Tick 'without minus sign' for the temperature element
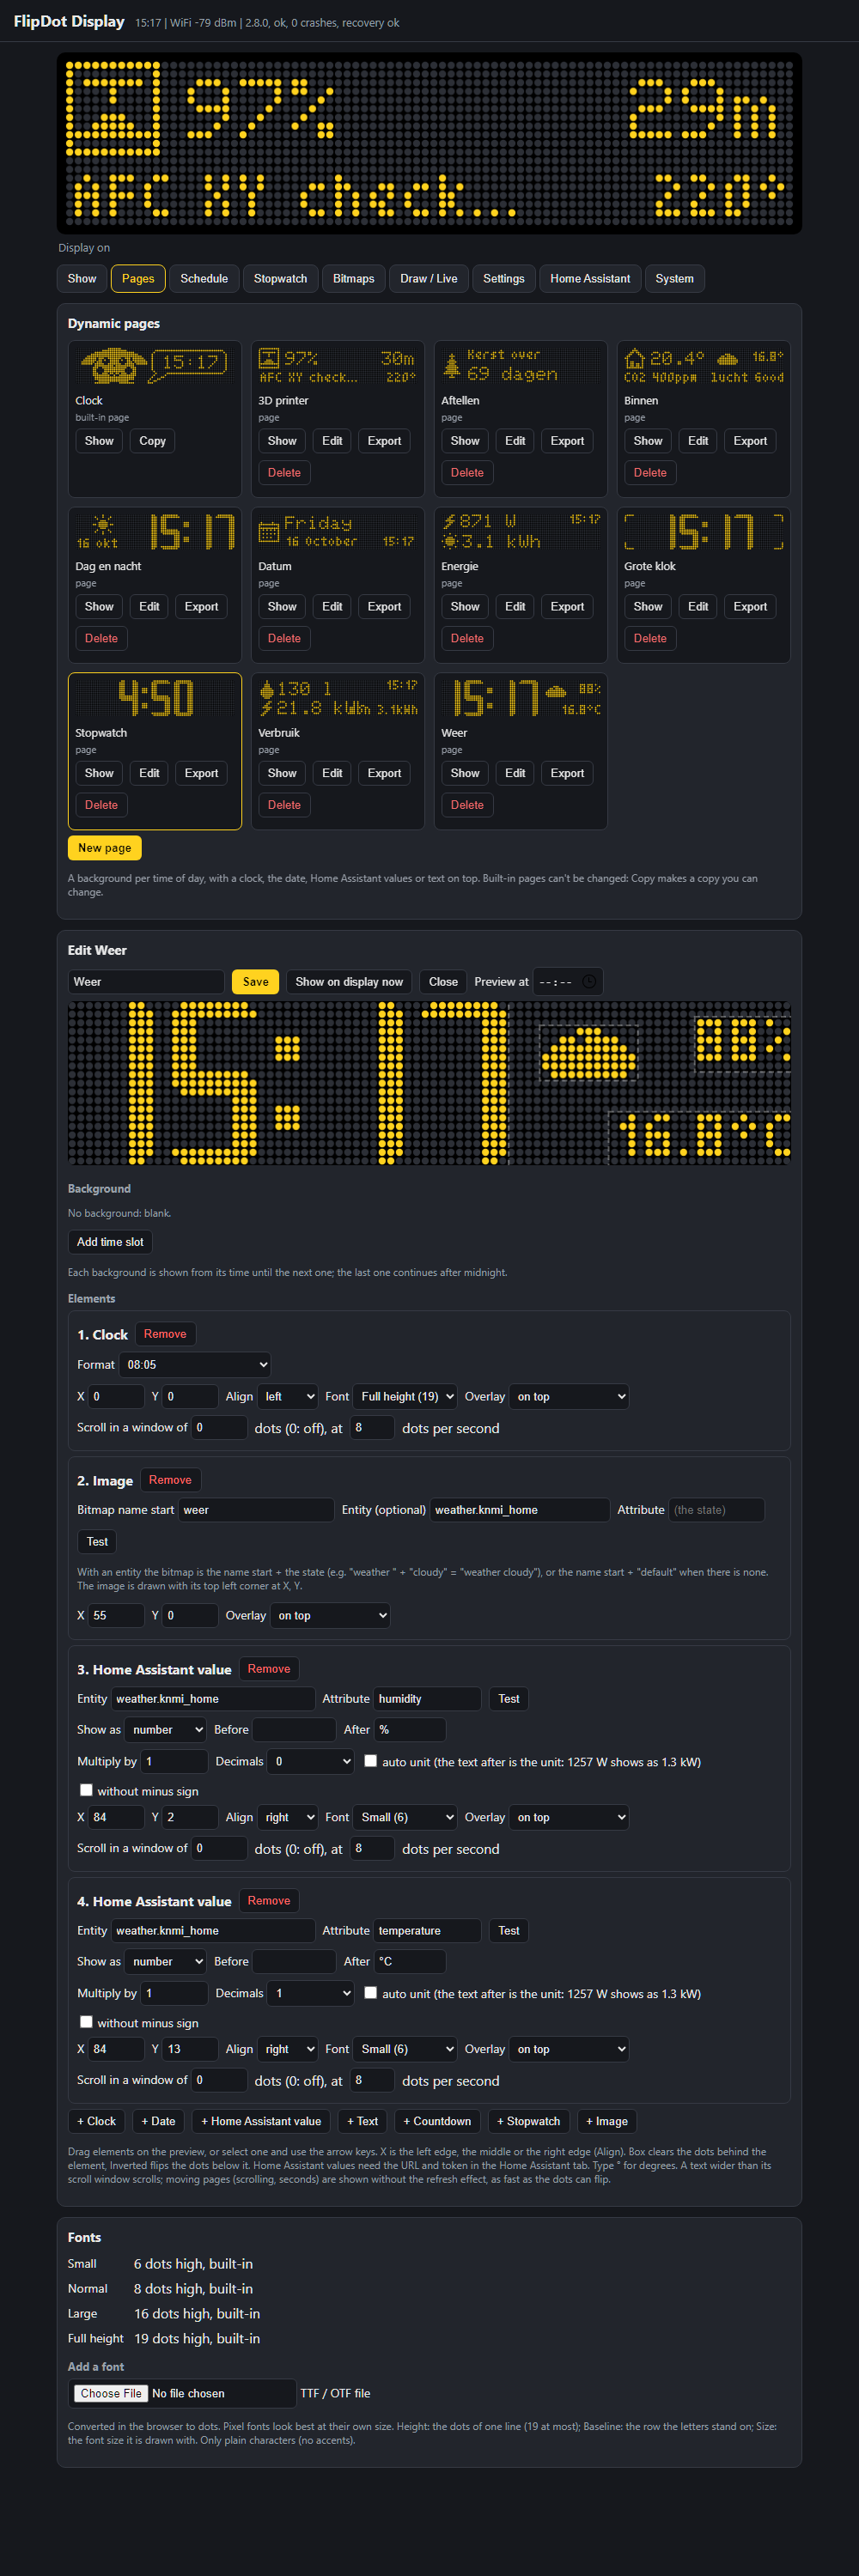Screen dimensions: 859x2576 86,2022
